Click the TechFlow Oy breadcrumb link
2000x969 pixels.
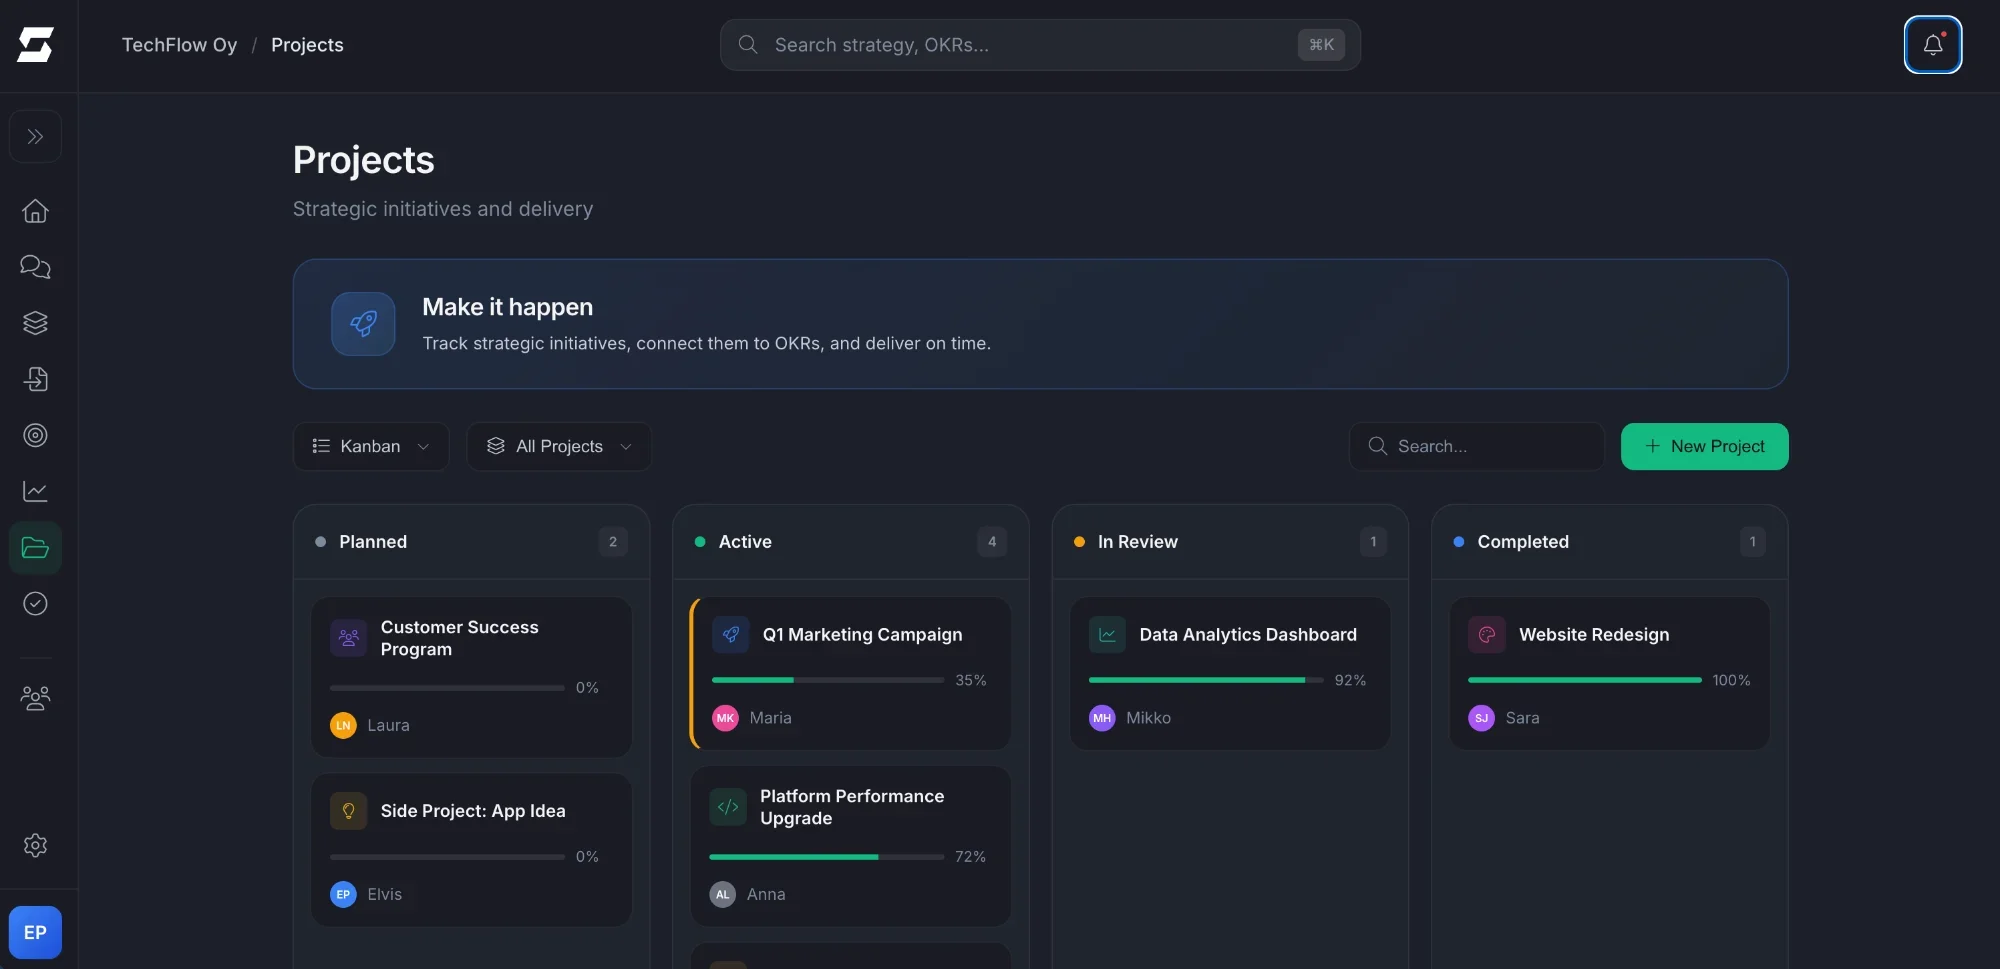point(179,45)
